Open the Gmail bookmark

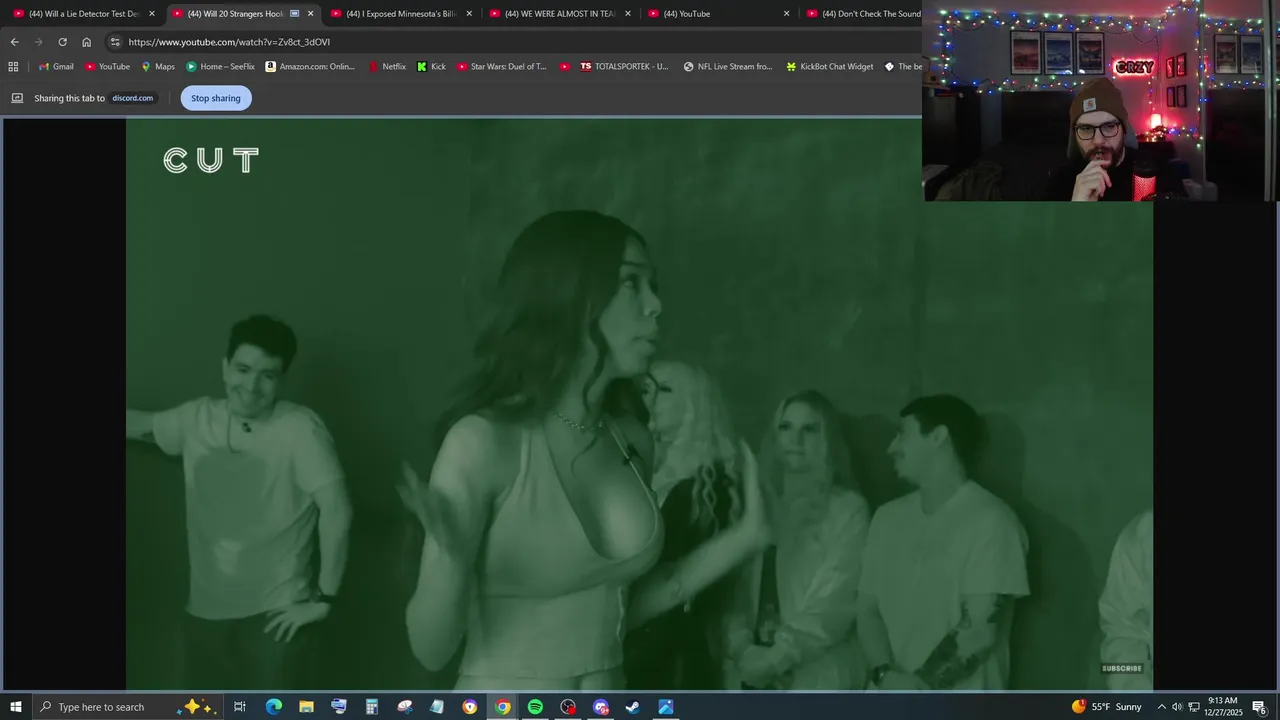(56, 67)
